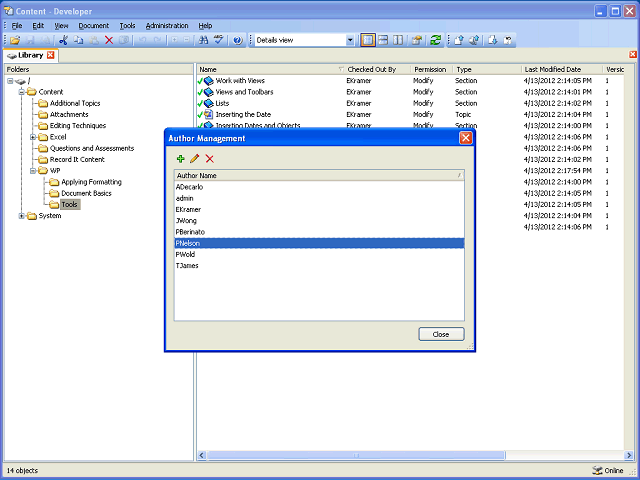
Task: Collapse the root folder node
Action: click(11, 81)
